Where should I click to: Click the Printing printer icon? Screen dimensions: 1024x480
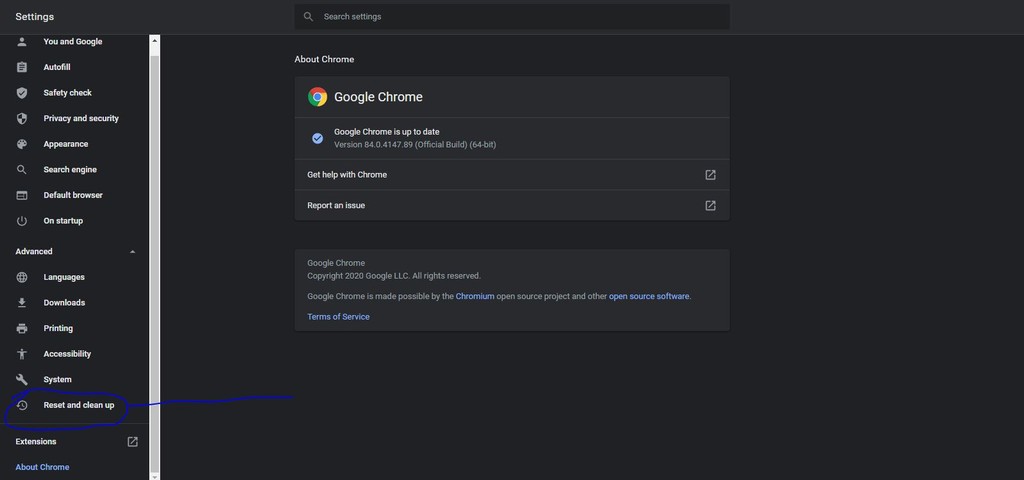pyautogui.click(x=22, y=328)
